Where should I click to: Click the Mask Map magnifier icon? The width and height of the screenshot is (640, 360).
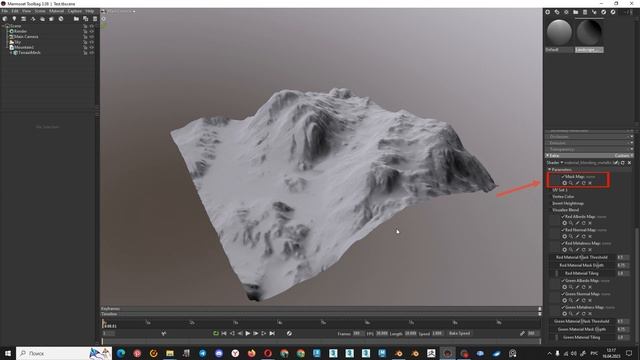click(x=571, y=183)
